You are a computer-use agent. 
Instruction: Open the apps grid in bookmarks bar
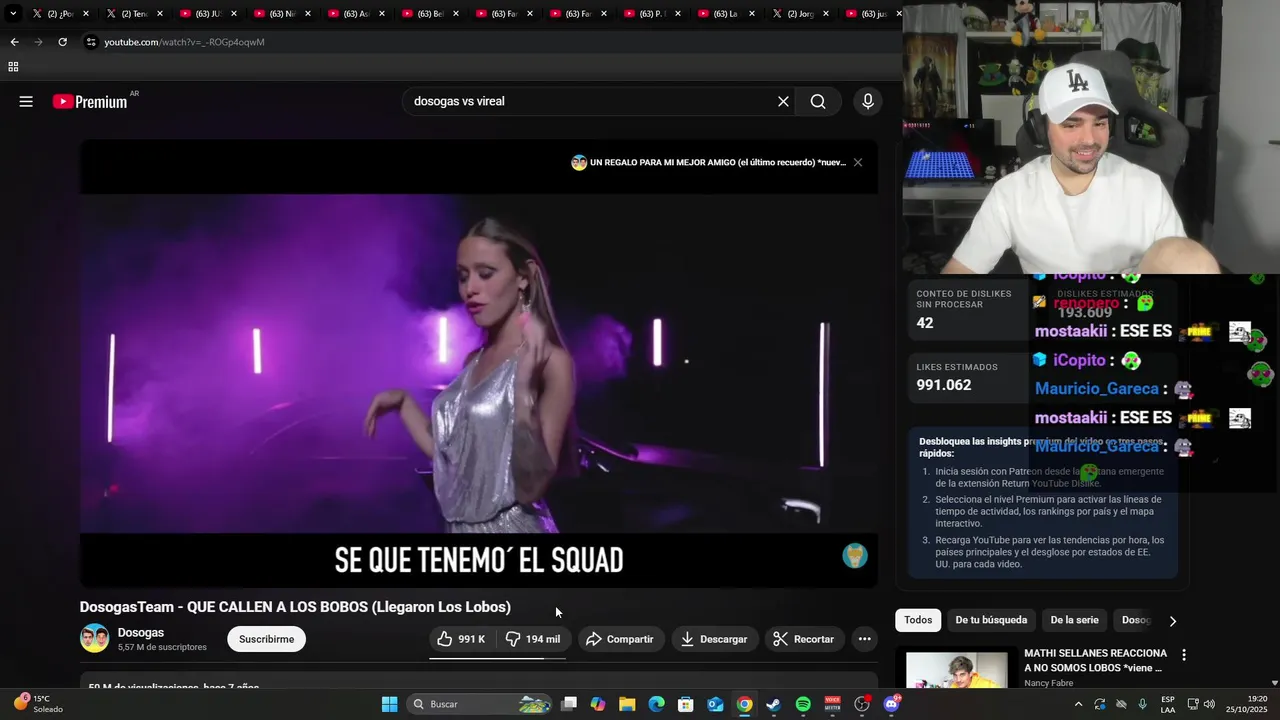pyautogui.click(x=13, y=67)
